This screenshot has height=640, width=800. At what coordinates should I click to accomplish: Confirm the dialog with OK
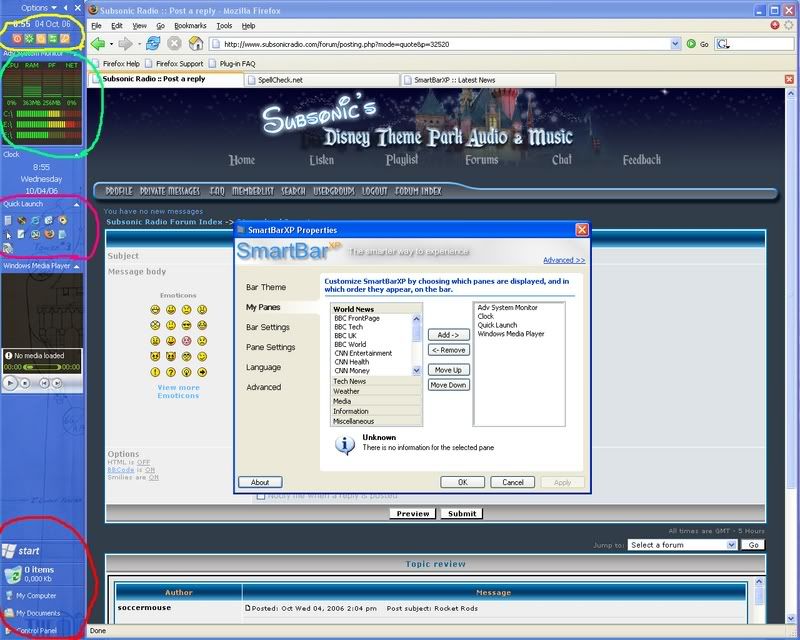463,482
